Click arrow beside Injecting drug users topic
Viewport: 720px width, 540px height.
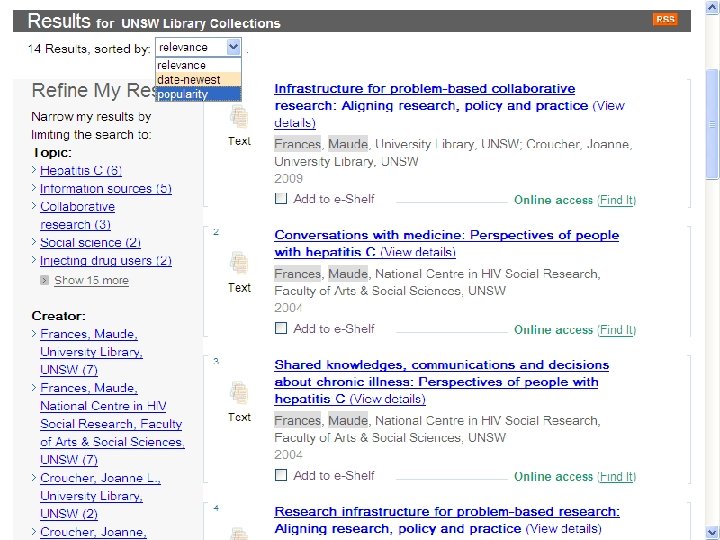(34, 259)
